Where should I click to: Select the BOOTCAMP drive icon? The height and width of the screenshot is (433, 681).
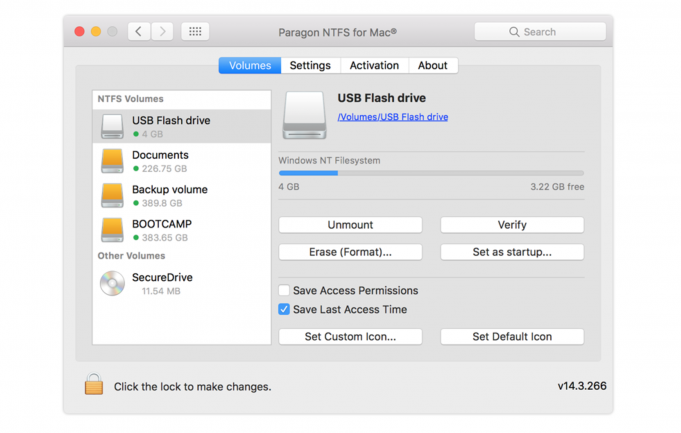click(112, 229)
